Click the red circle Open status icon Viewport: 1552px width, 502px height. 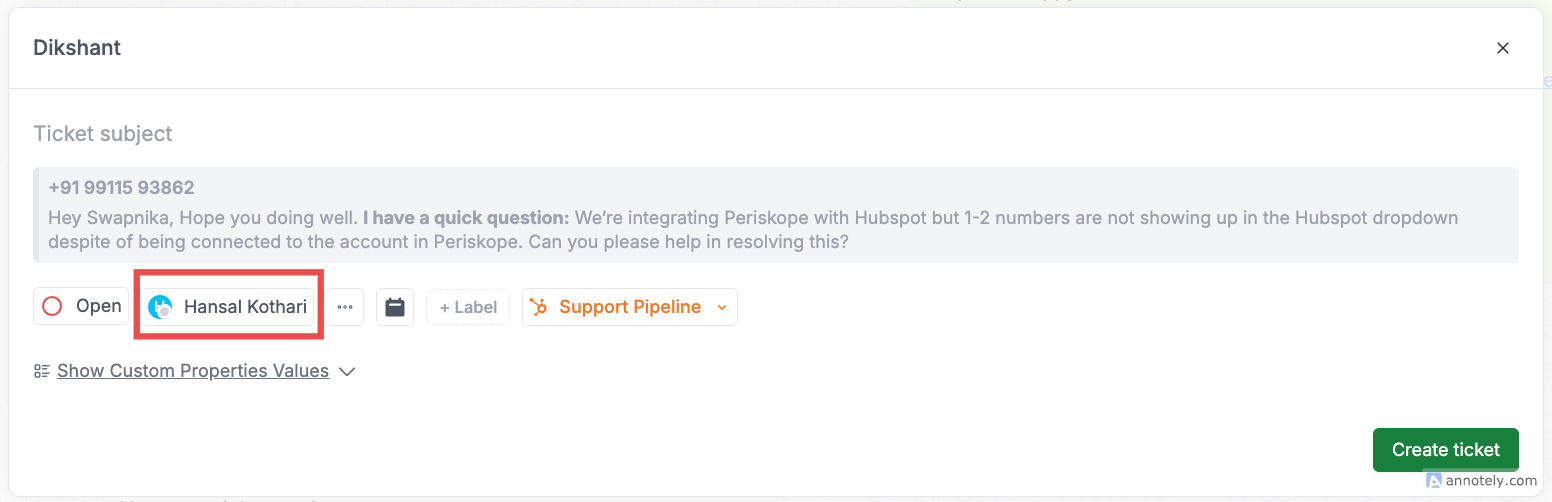click(52, 306)
